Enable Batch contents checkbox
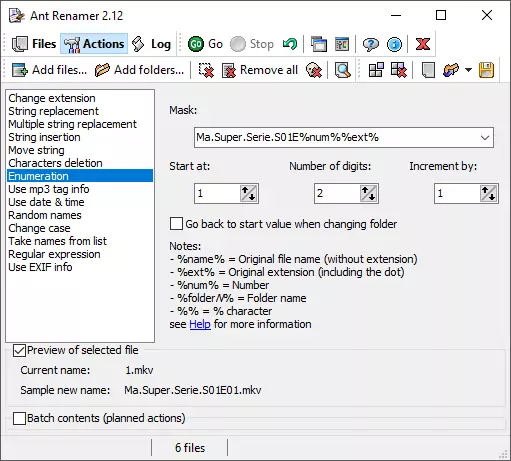 pyautogui.click(x=19, y=418)
